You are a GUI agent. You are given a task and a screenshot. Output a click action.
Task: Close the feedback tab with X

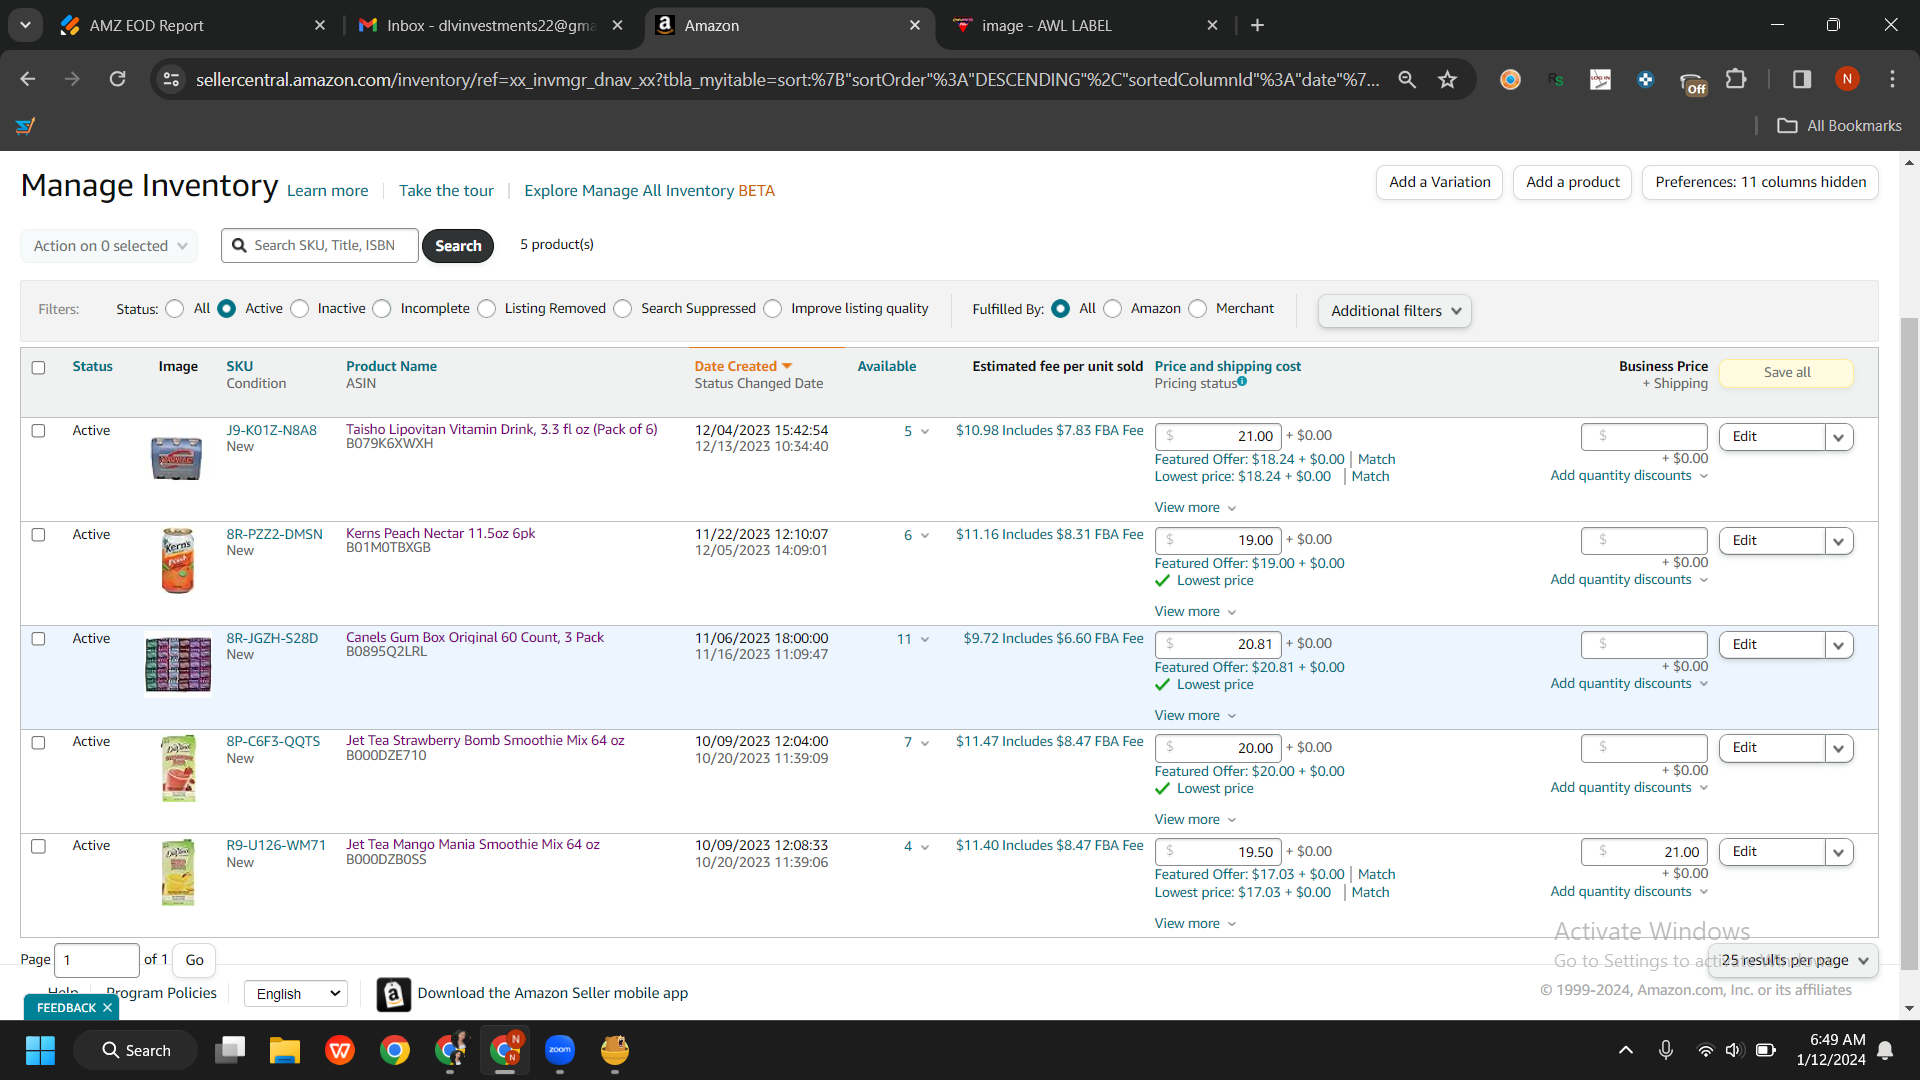point(107,1008)
